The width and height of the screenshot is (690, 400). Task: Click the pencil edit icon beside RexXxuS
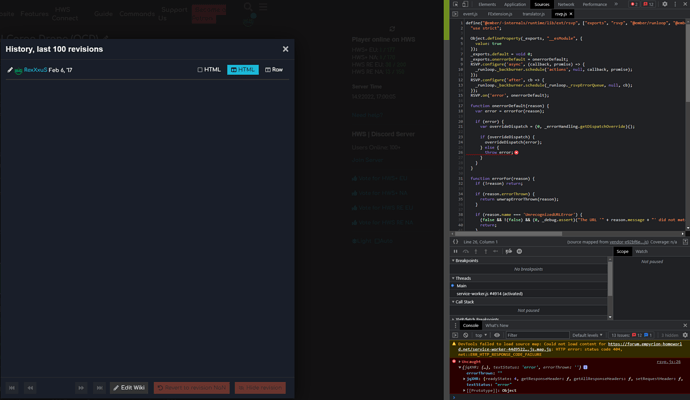tap(10, 70)
